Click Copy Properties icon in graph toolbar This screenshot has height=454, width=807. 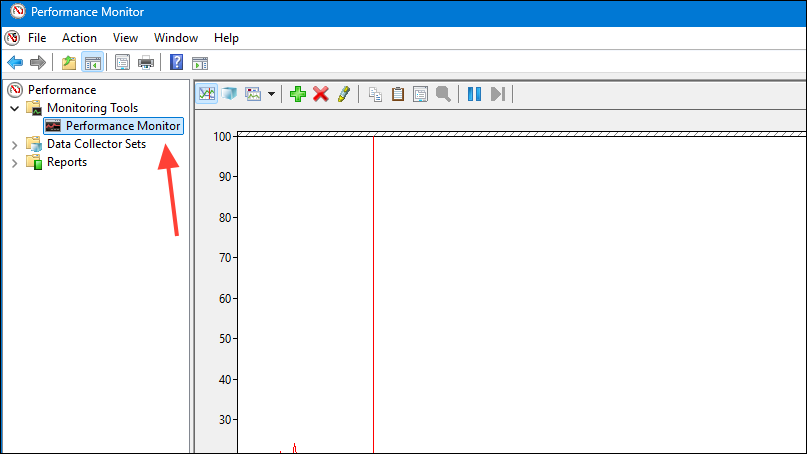tap(375, 94)
